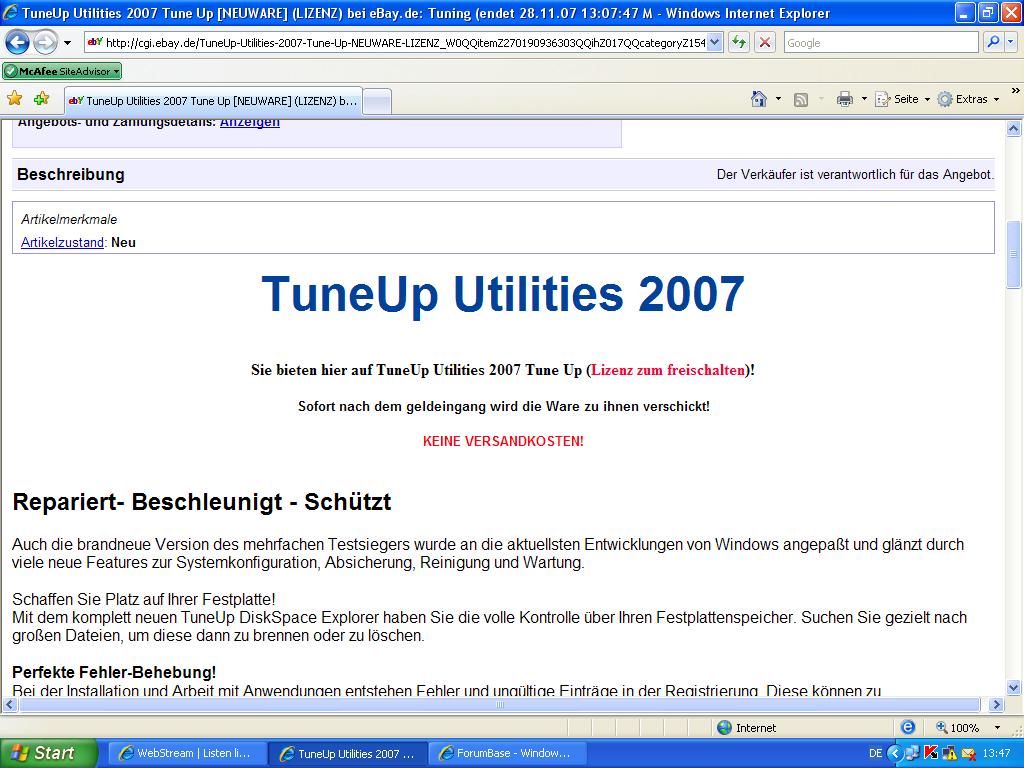
Task: Open the Windows Start menu
Action: 48,753
